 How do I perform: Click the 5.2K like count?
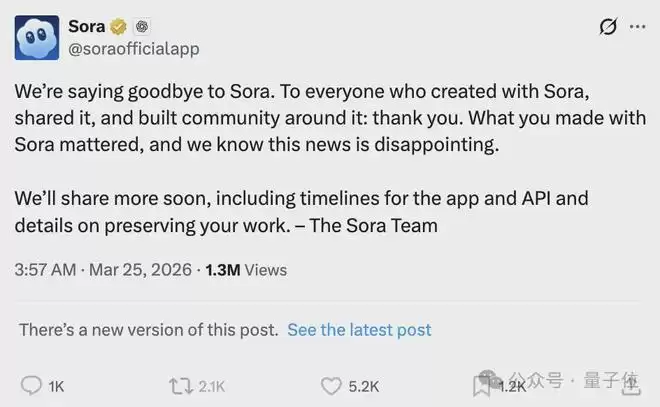363,386
